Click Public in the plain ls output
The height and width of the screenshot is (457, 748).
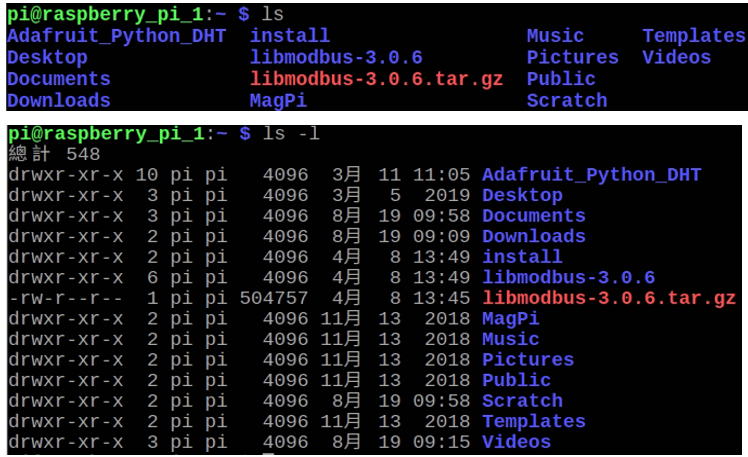coord(561,79)
